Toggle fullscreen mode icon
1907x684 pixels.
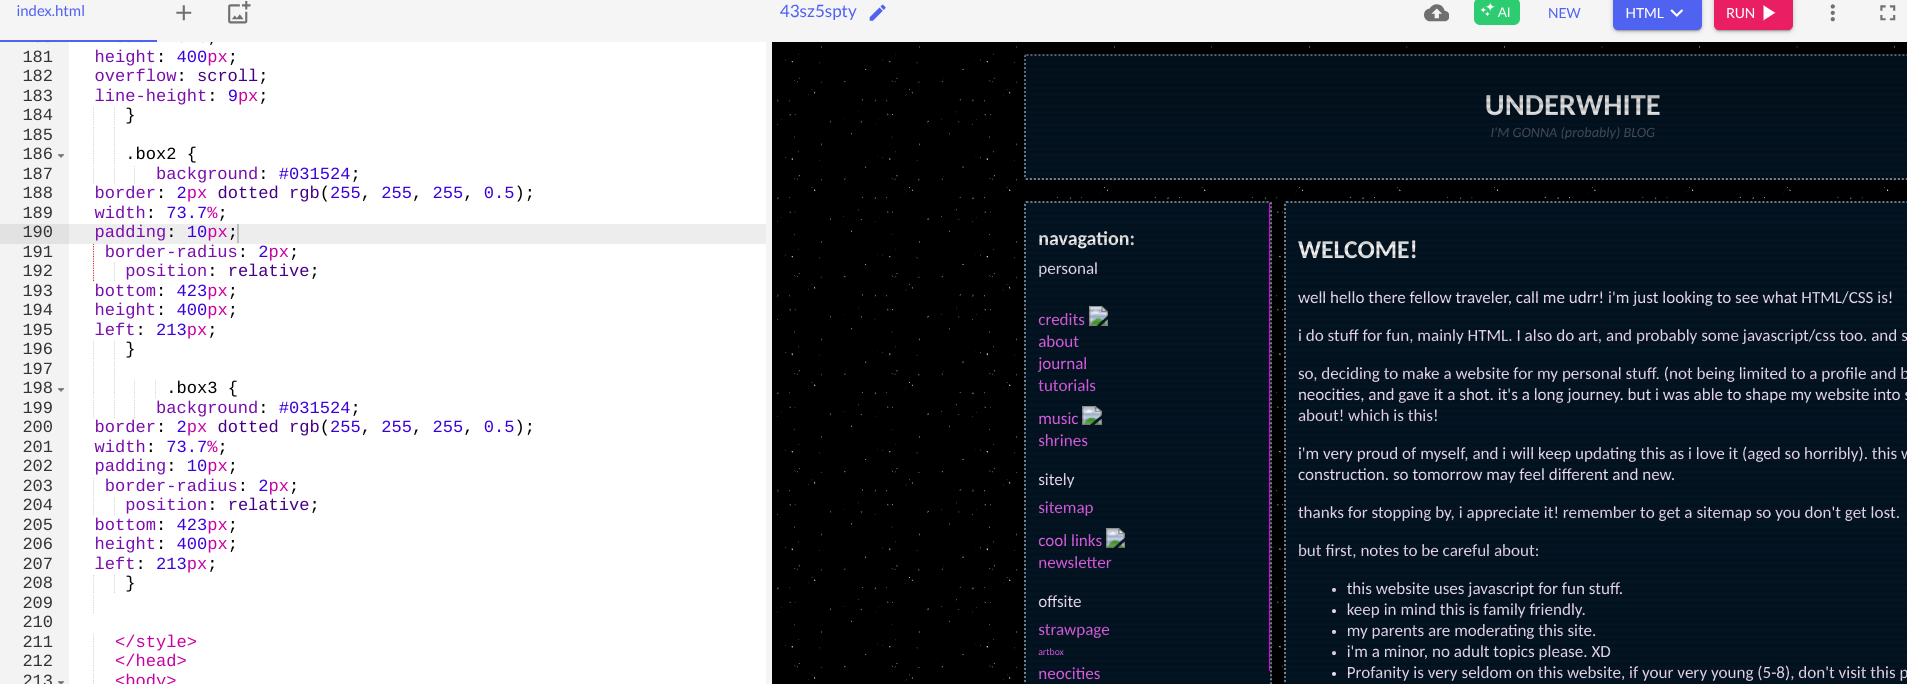[x=1887, y=13]
